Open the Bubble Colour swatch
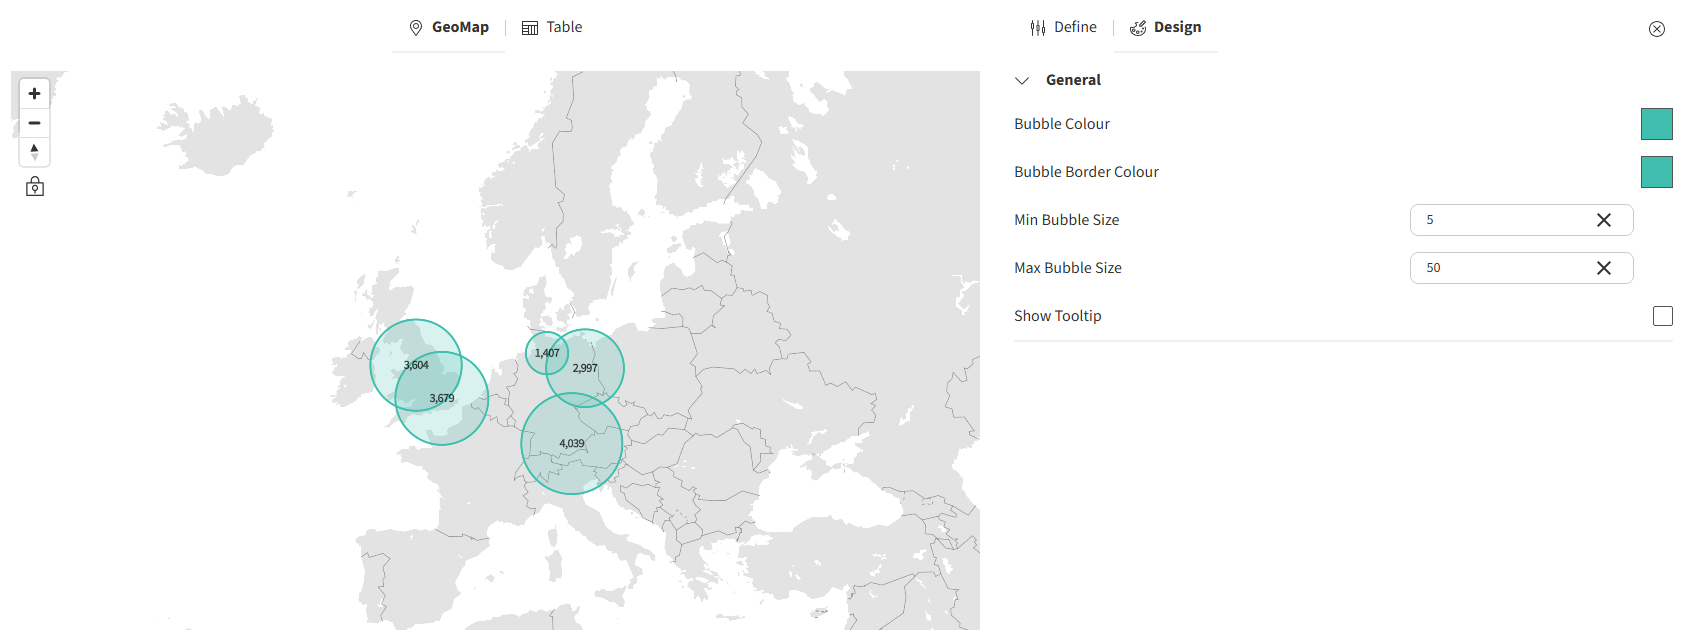 [1656, 124]
